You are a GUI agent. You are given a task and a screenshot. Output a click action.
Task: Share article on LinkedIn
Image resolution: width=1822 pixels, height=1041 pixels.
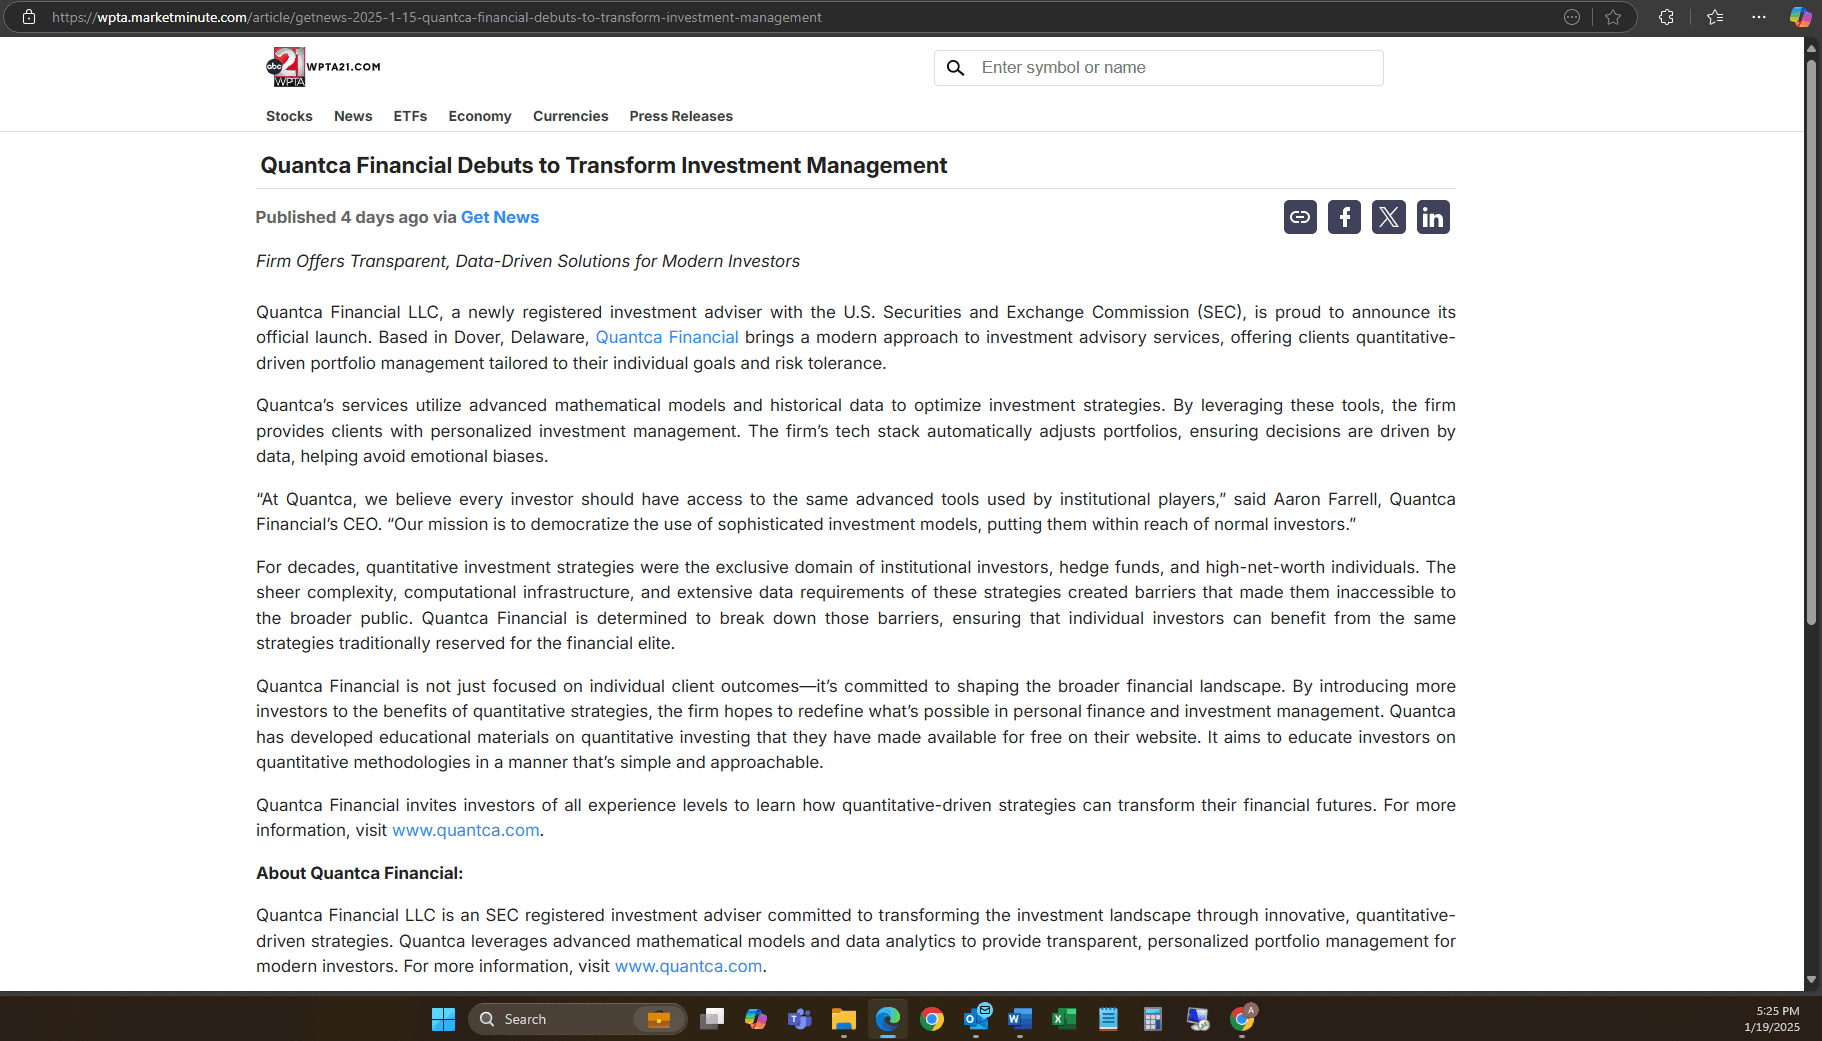coord(1433,217)
